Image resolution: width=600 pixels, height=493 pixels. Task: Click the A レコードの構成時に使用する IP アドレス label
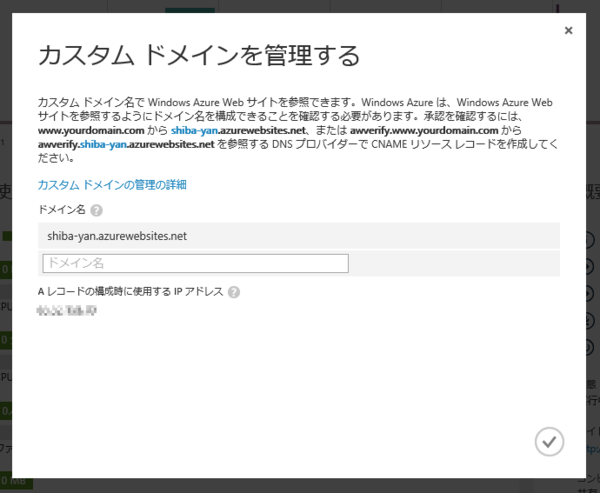[130, 292]
